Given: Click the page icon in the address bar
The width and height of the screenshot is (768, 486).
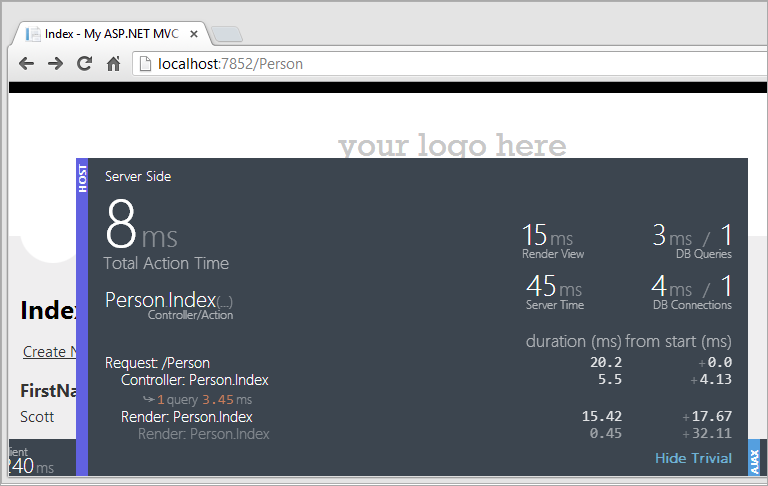Looking at the screenshot, I should (145, 64).
